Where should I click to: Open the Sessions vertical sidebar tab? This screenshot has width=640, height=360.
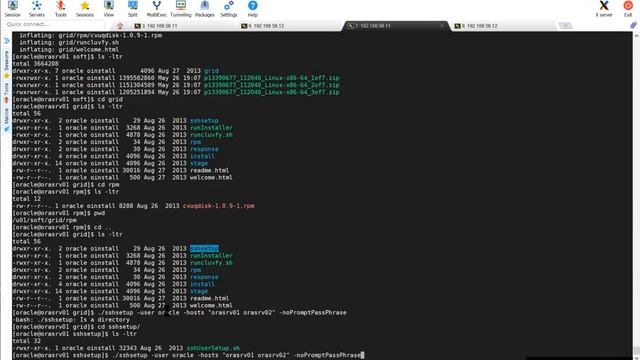(7, 64)
